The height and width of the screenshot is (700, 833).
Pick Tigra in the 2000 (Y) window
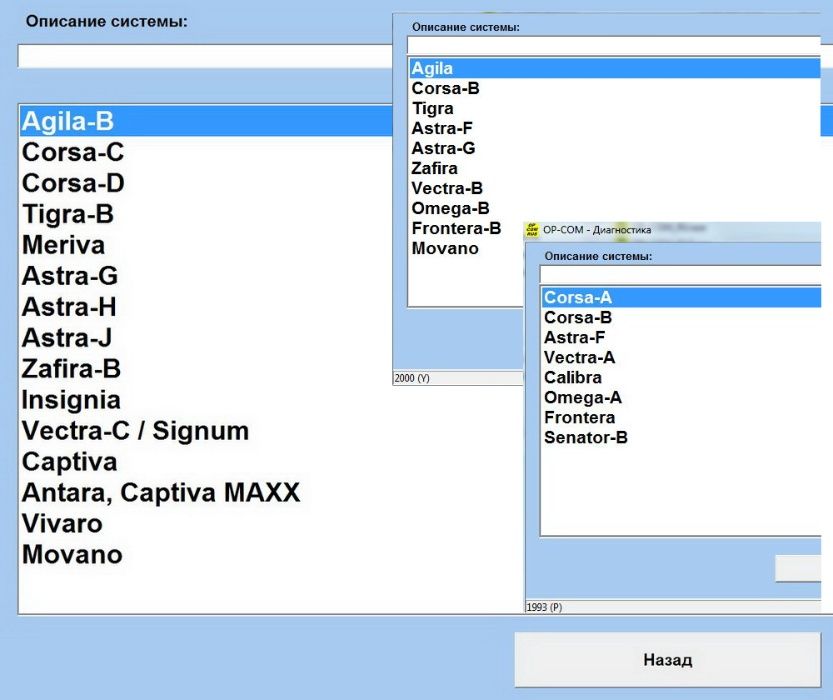tap(432, 108)
